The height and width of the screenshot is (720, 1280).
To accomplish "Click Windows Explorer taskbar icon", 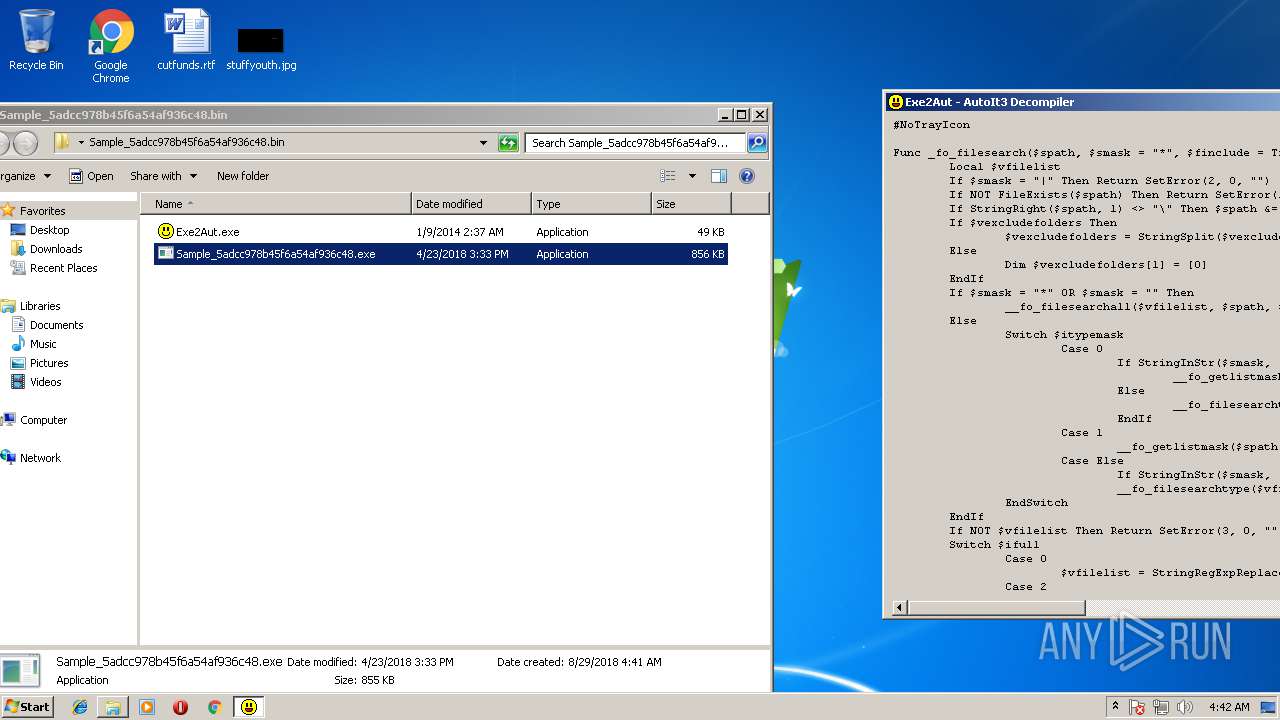I will pyautogui.click(x=113, y=707).
